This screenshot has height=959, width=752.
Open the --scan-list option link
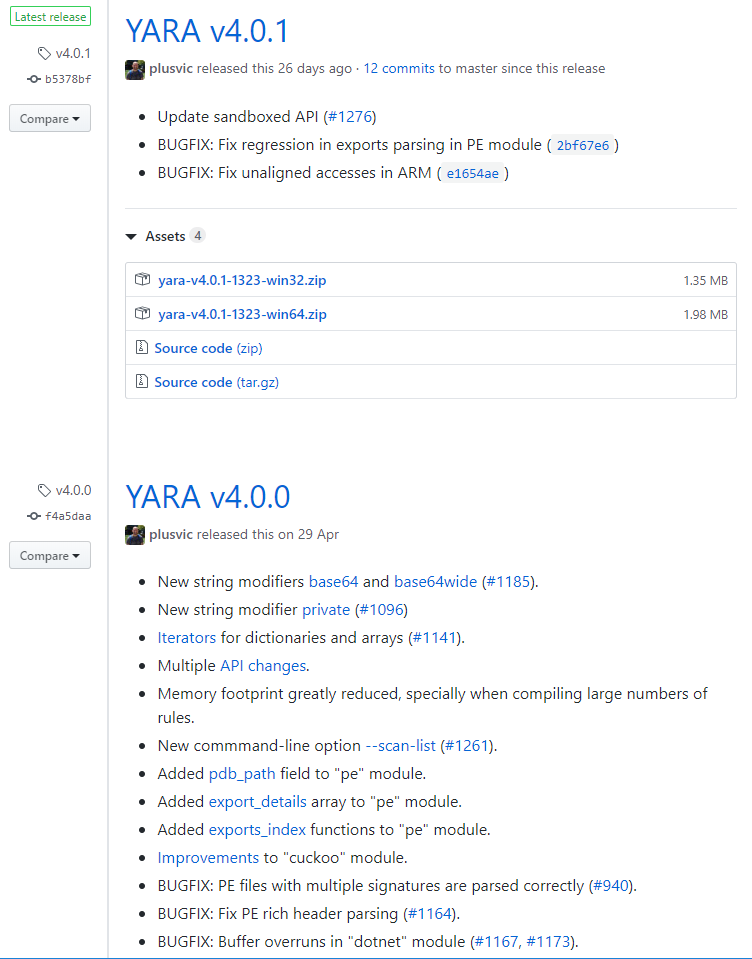[400, 746]
